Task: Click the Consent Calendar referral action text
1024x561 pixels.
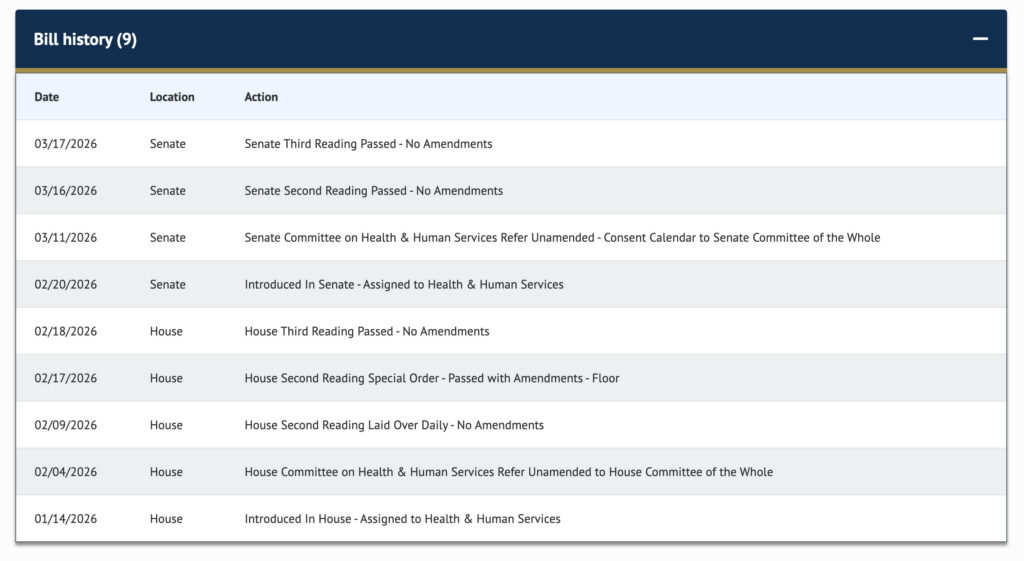Action: tap(562, 238)
